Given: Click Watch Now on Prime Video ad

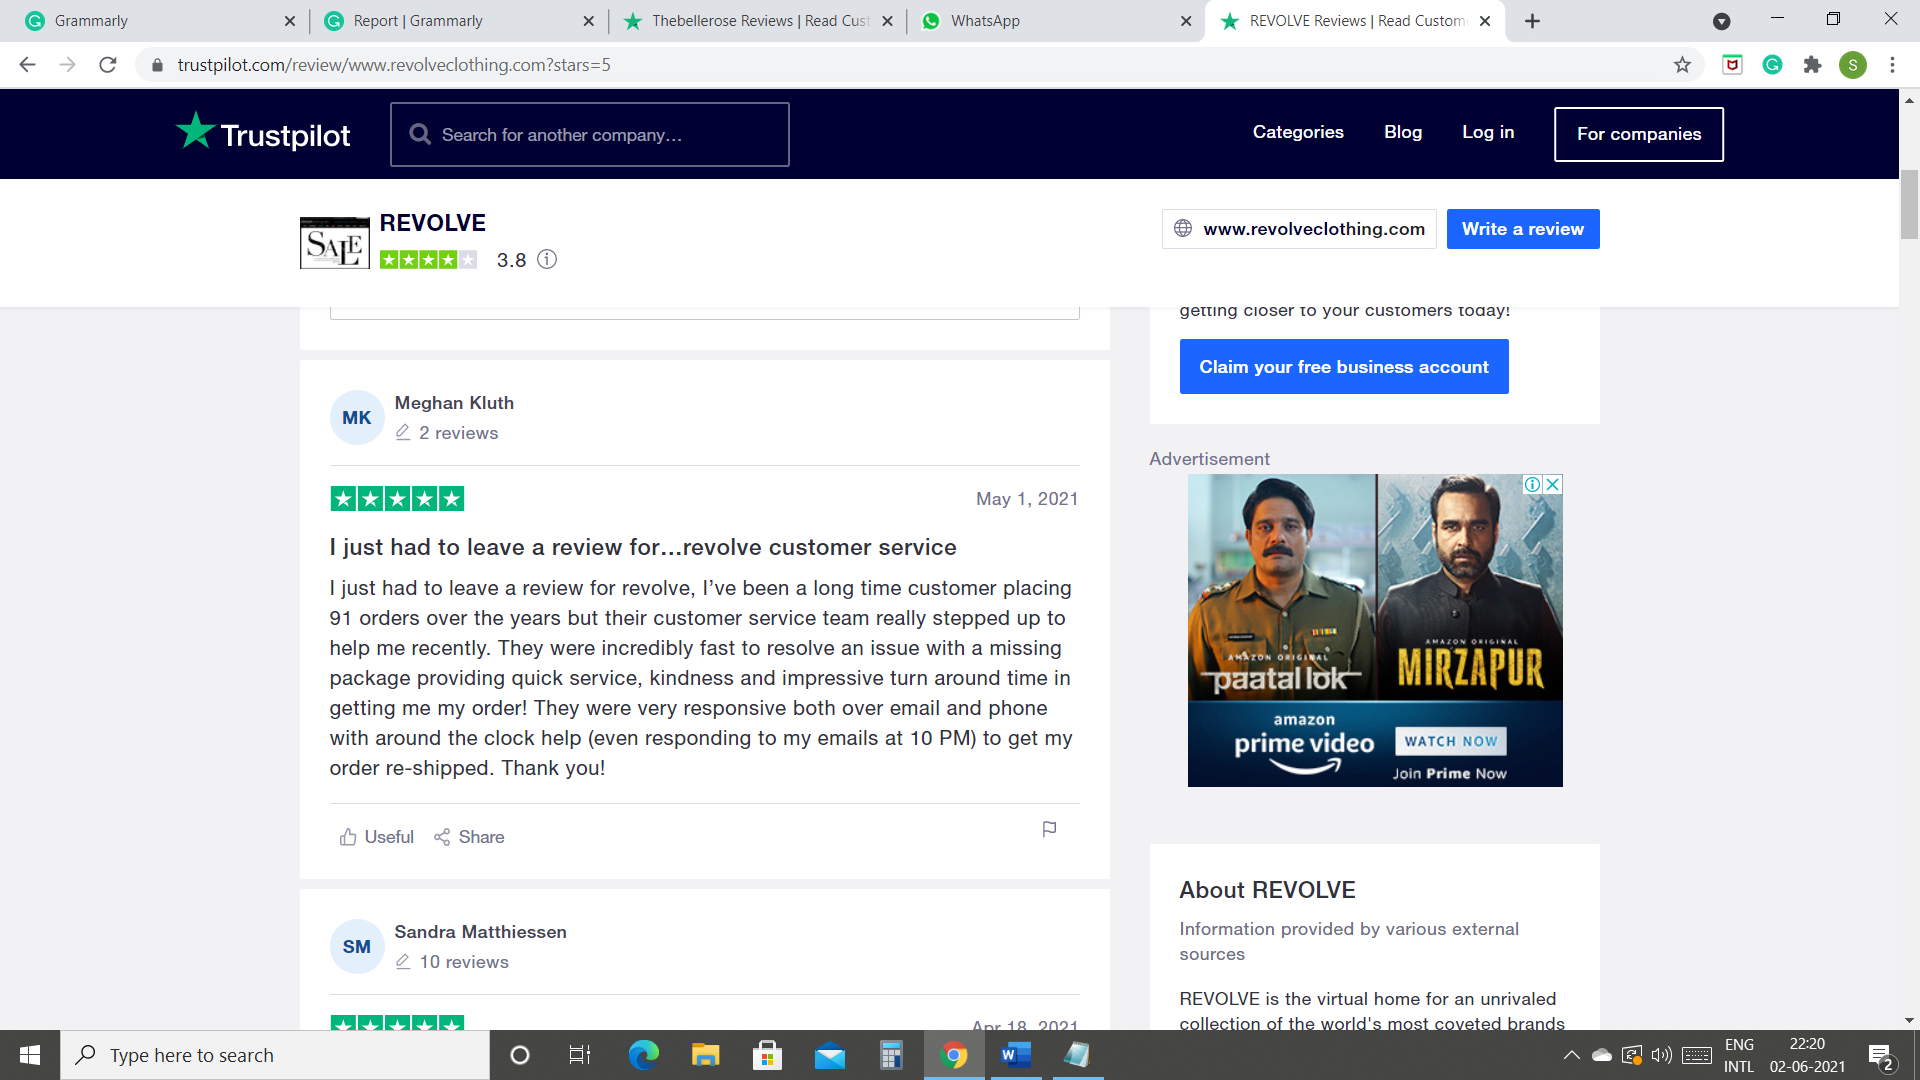Looking at the screenshot, I should point(1451,741).
